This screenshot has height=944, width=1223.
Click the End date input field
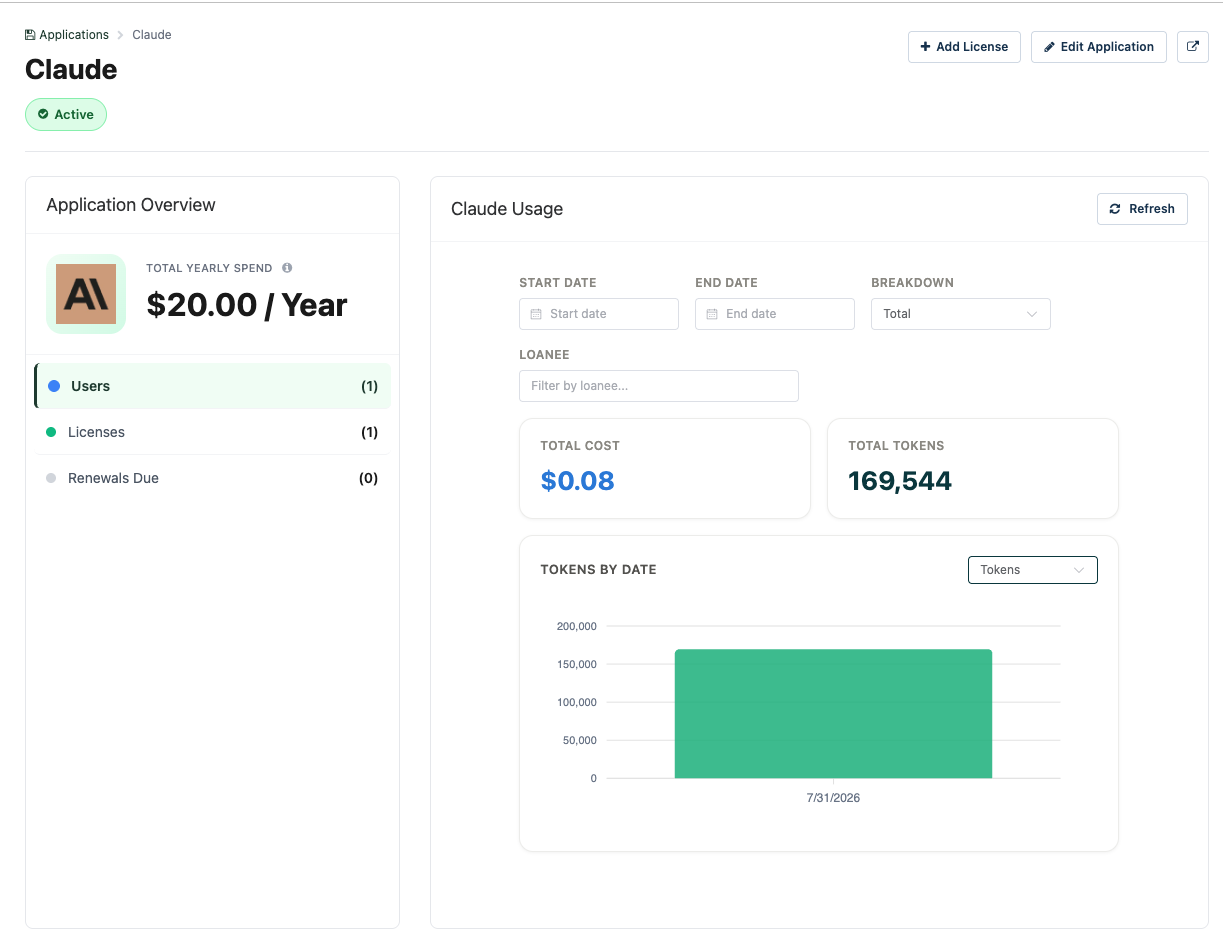pos(775,314)
